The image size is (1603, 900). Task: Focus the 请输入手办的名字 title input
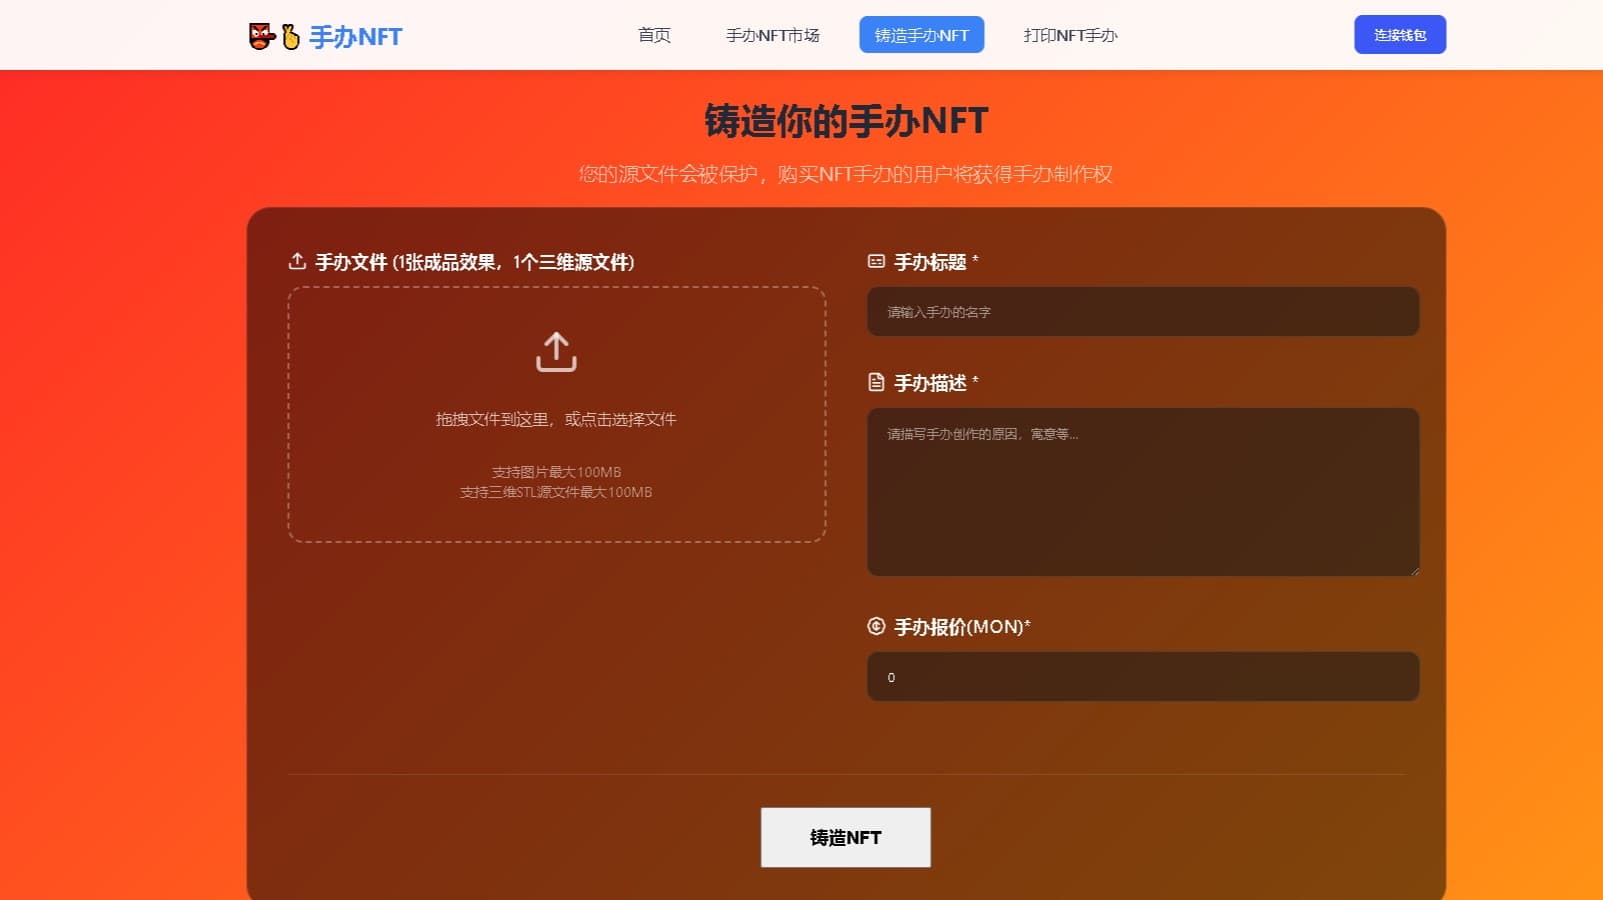[x=1143, y=311]
